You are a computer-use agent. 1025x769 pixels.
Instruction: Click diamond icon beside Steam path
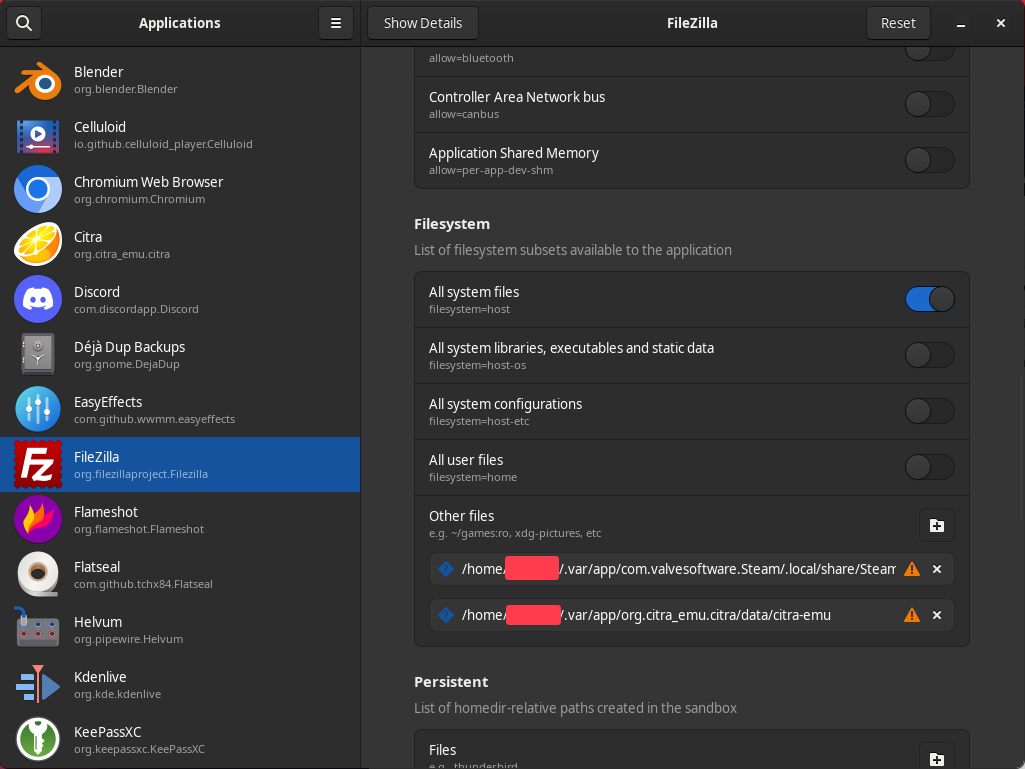tap(446, 569)
